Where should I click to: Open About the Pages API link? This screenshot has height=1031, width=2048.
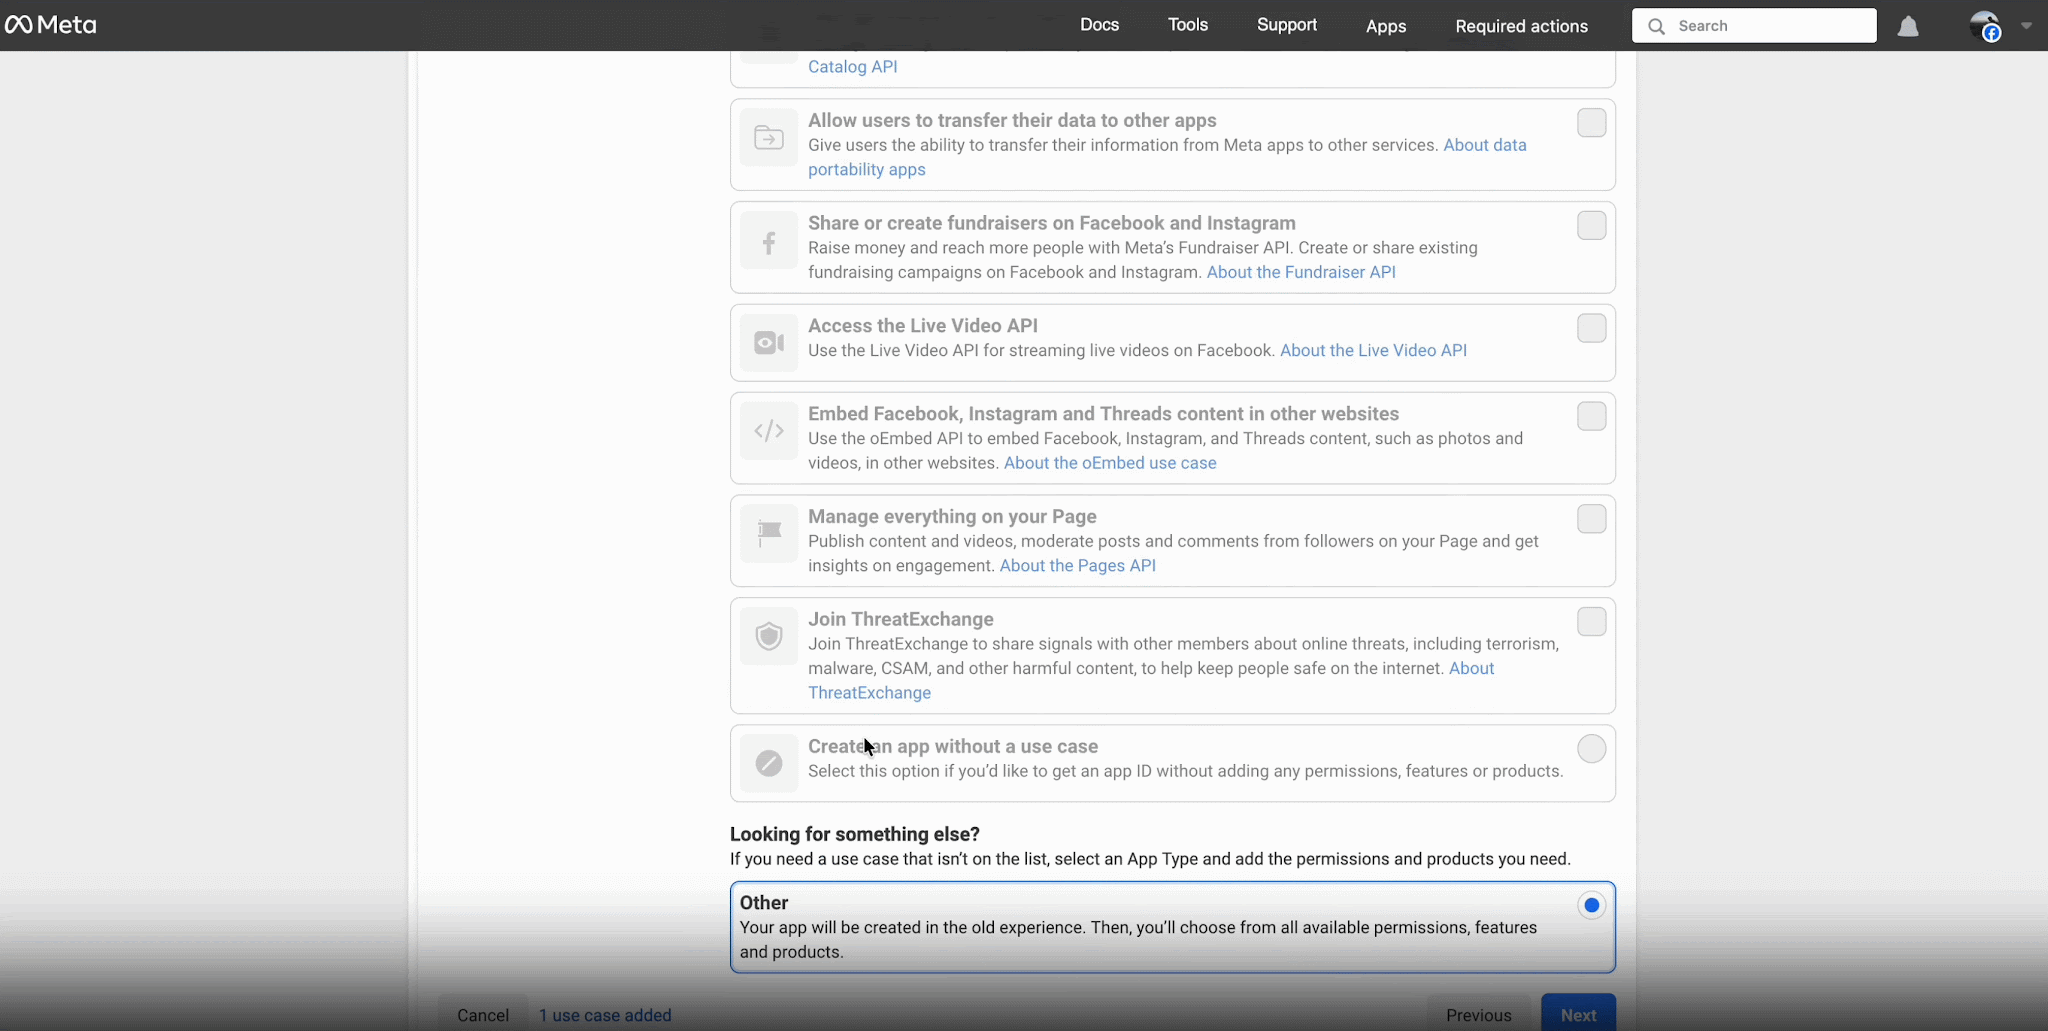pyautogui.click(x=1078, y=566)
